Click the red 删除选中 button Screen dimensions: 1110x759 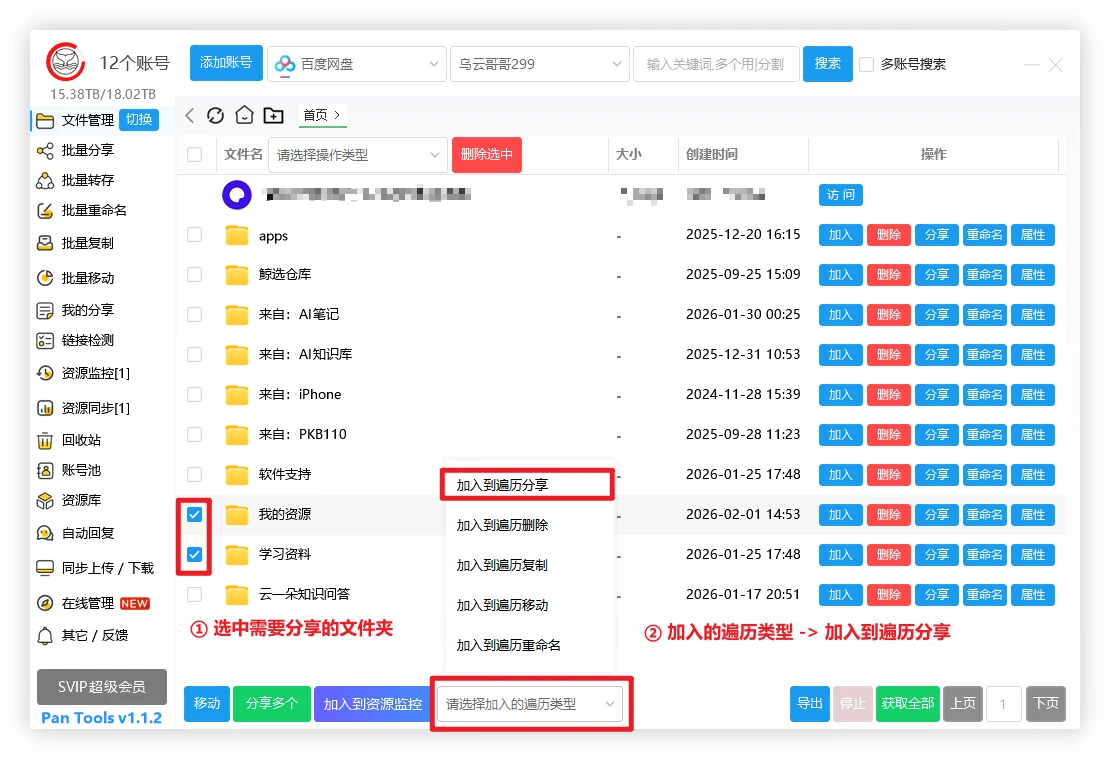click(487, 155)
